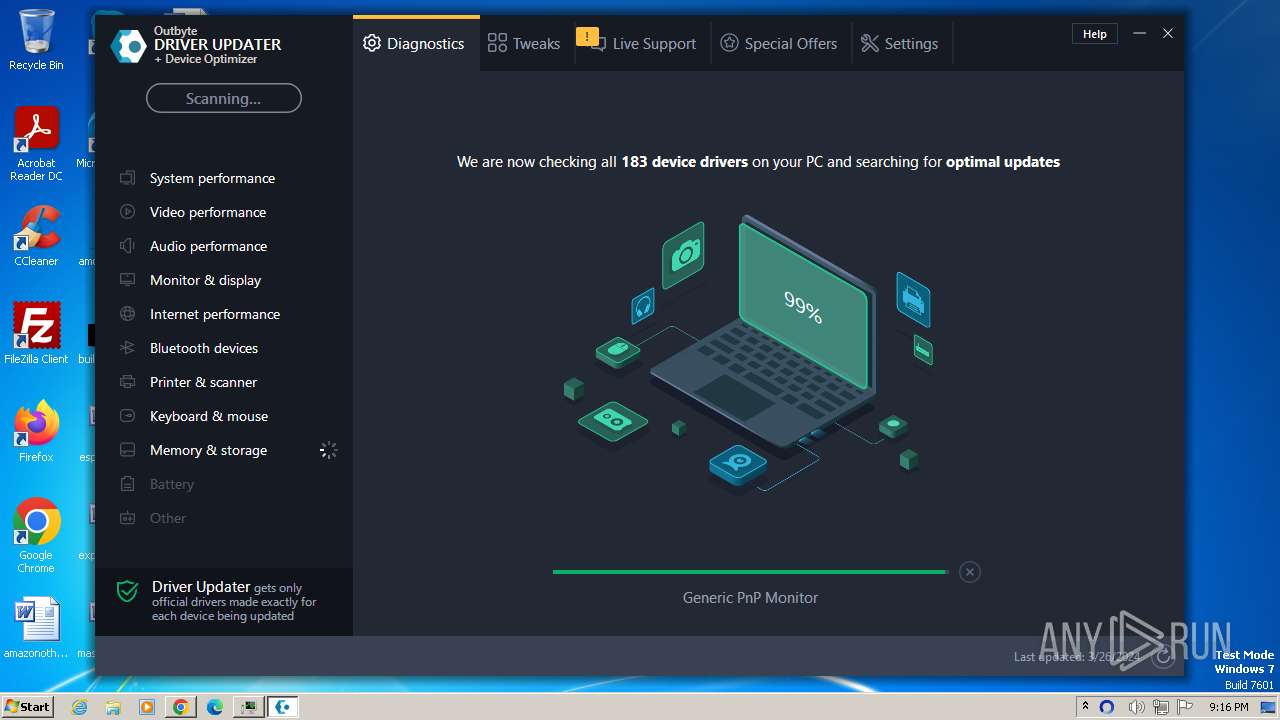Minimize the Driver Updater window
The width and height of the screenshot is (1280, 720).
1139,34
